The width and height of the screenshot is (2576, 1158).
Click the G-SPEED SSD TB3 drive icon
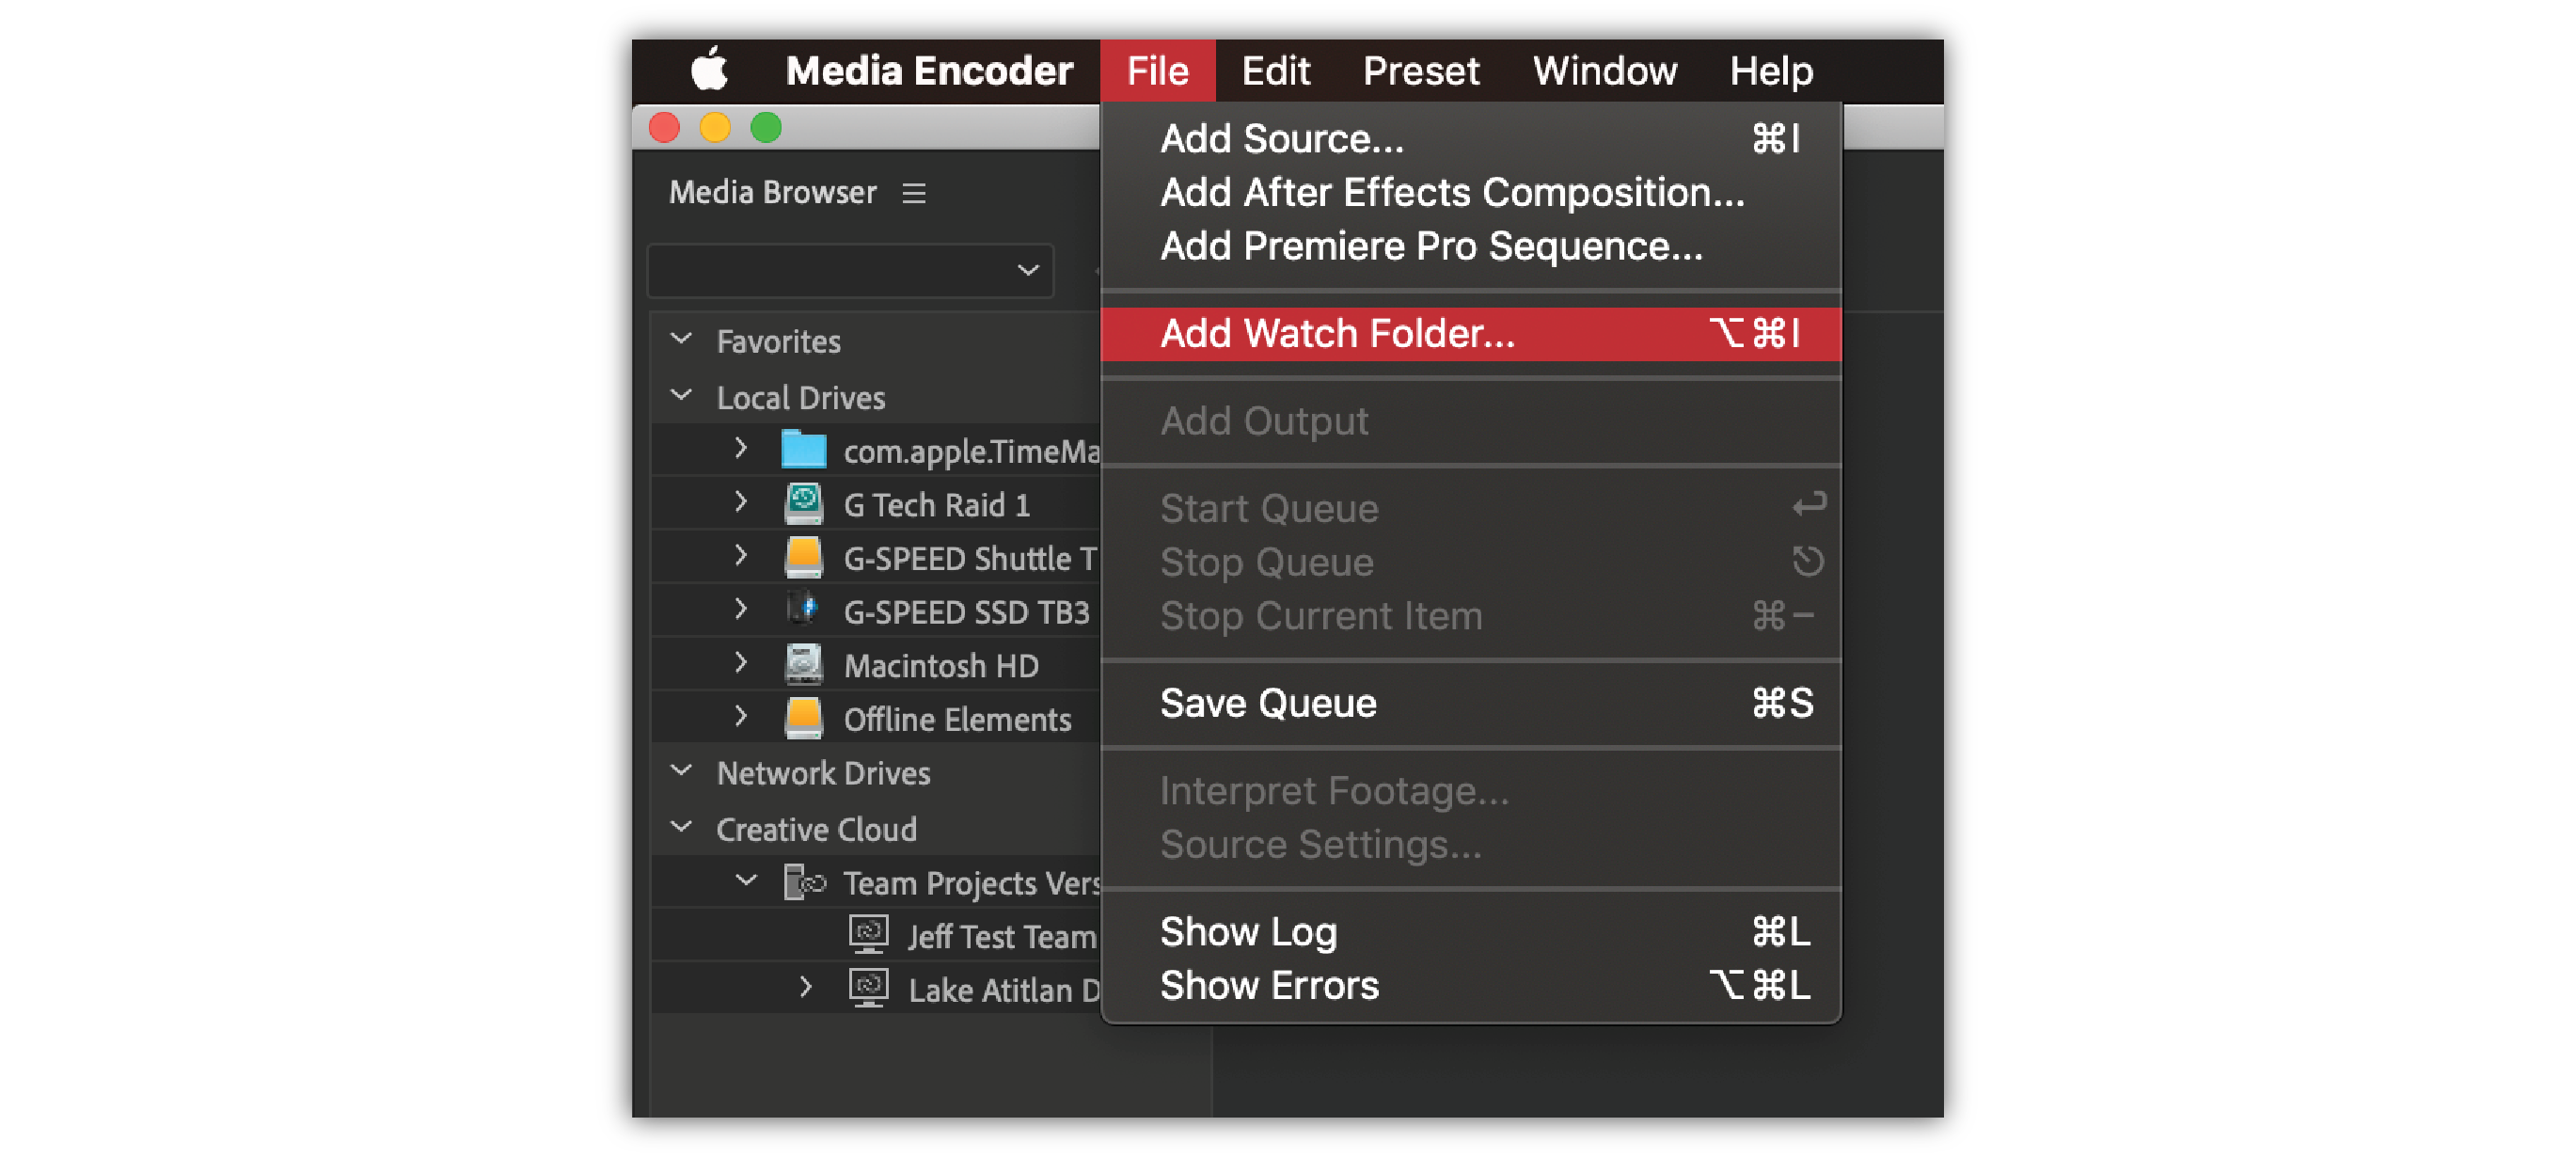803,611
